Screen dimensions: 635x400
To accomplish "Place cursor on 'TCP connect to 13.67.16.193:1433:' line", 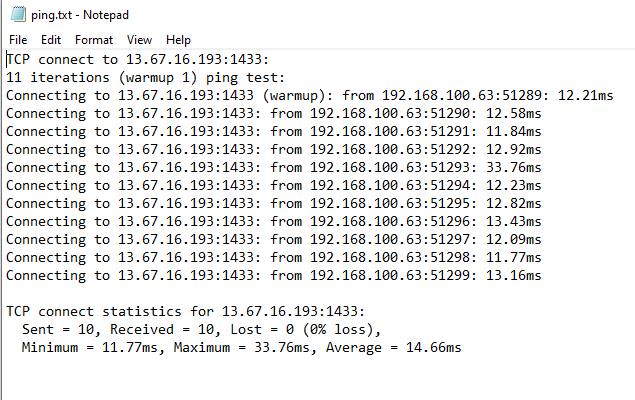I will pyautogui.click(x=138, y=60).
